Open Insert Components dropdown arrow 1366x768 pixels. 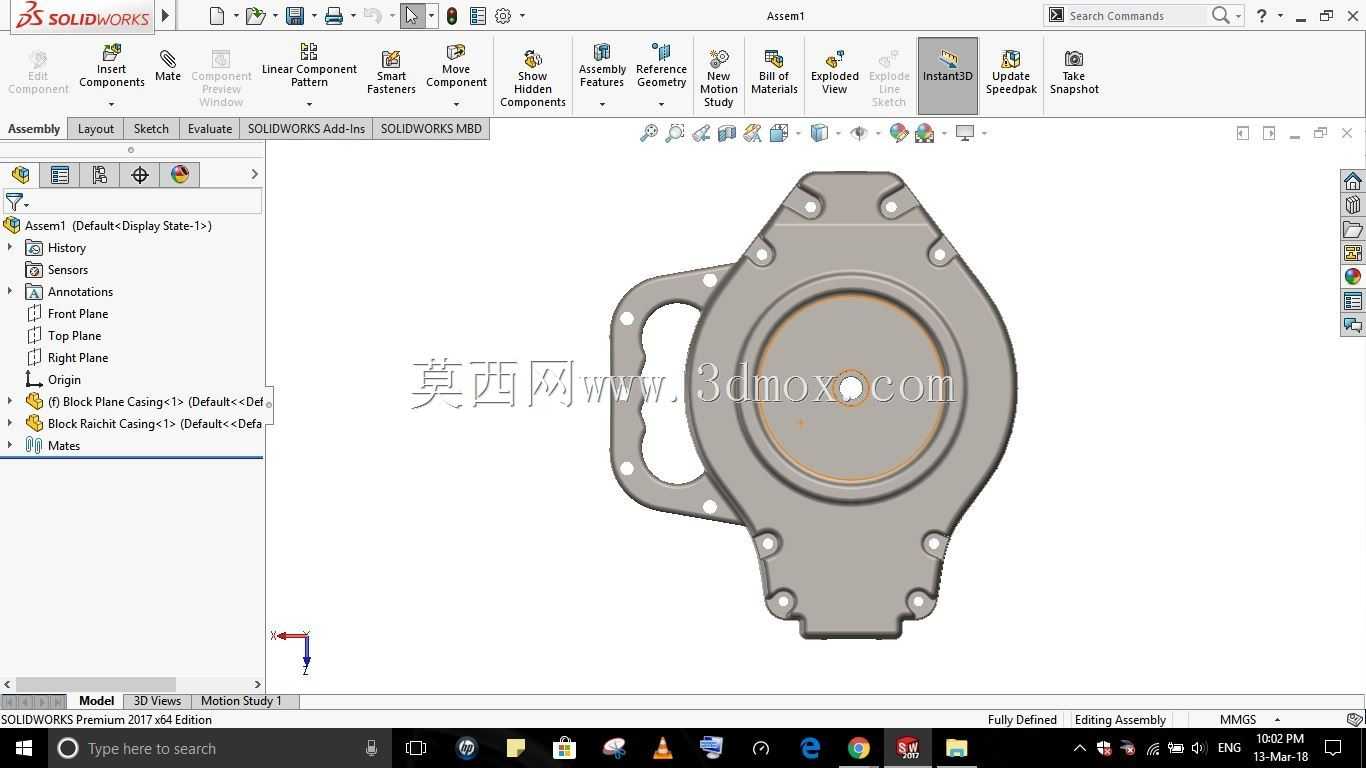pos(111,104)
